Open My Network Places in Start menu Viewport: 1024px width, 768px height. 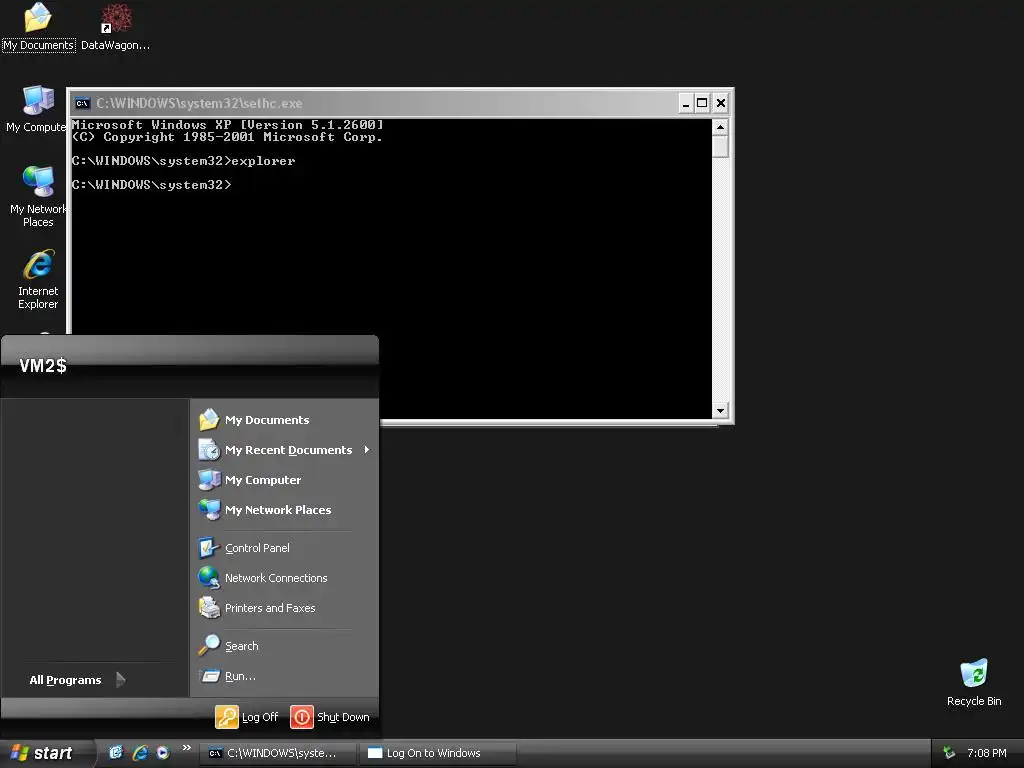click(x=284, y=510)
